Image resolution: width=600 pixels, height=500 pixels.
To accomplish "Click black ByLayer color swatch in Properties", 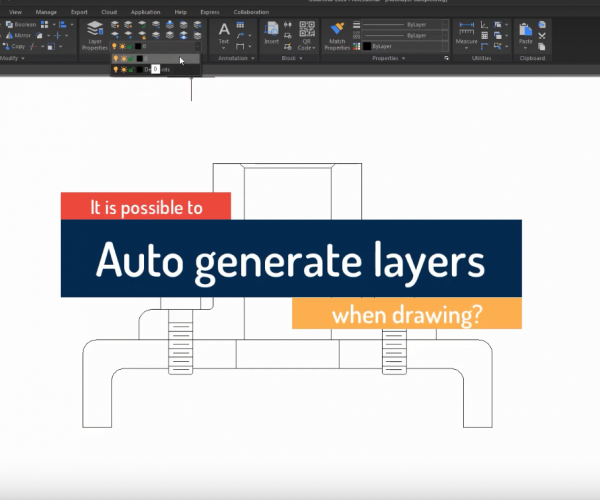I will point(367,46).
